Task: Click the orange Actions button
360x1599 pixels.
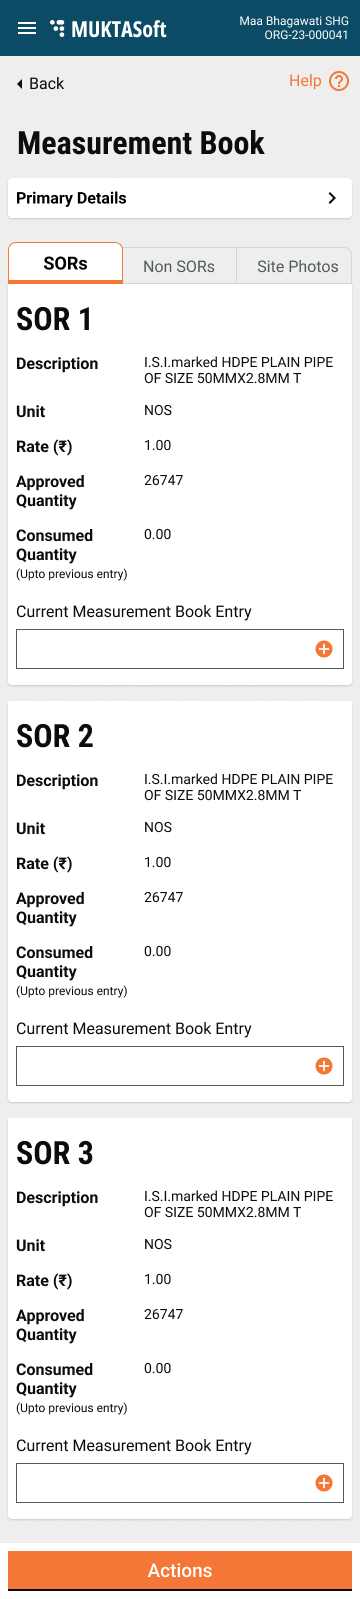Action: coord(180,1570)
